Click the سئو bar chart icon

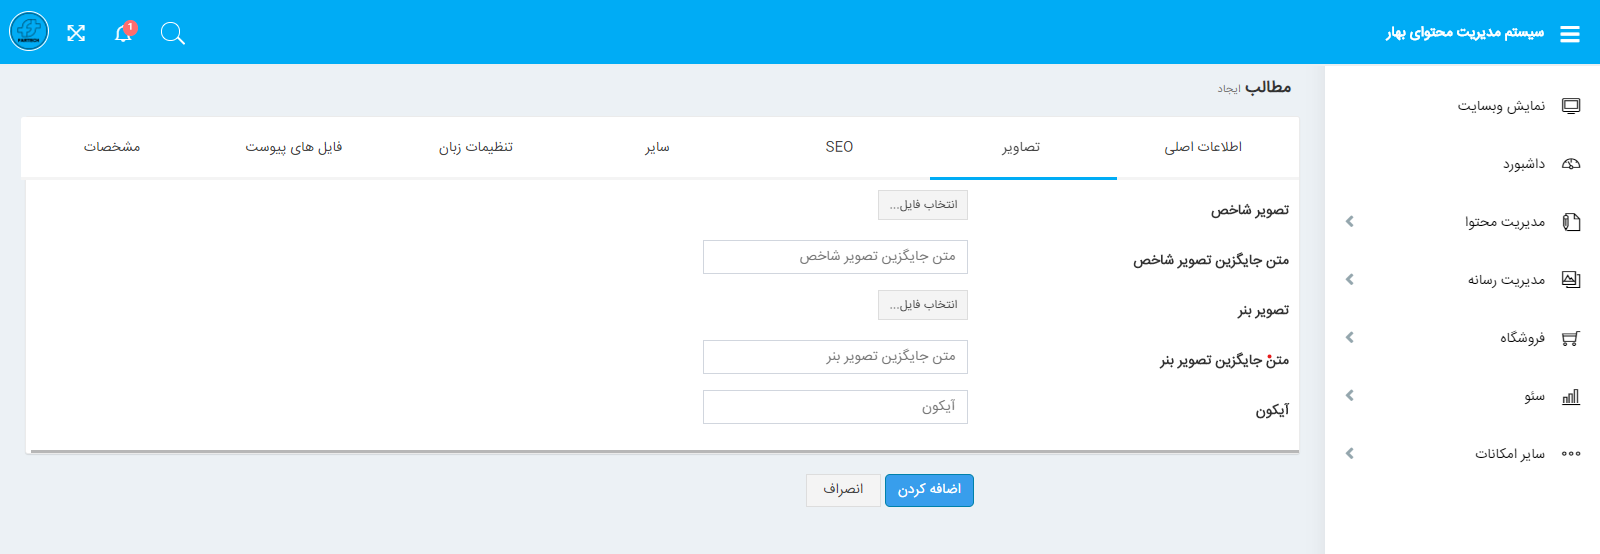1571,396
